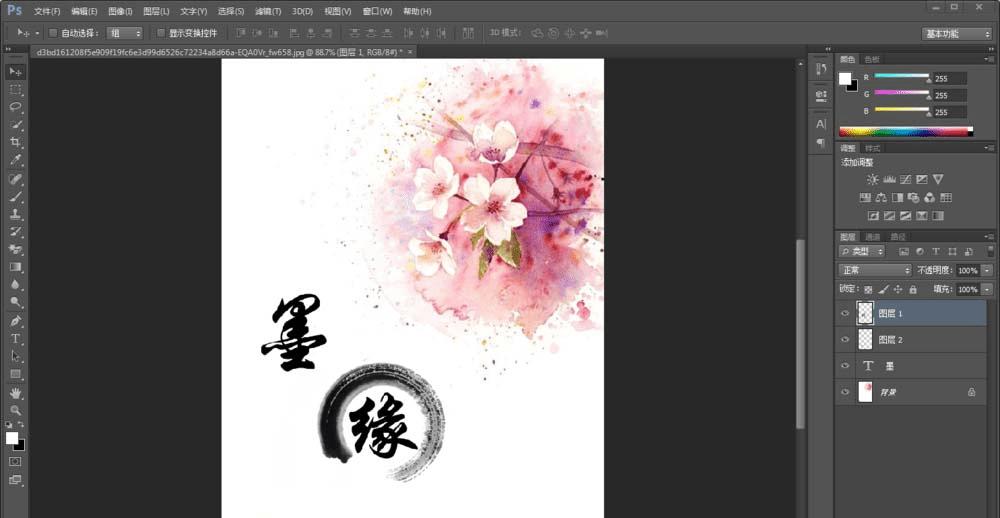Image resolution: width=1000 pixels, height=518 pixels.
Task: Open the 类型 layer filter dropdown
Action: 862,252
